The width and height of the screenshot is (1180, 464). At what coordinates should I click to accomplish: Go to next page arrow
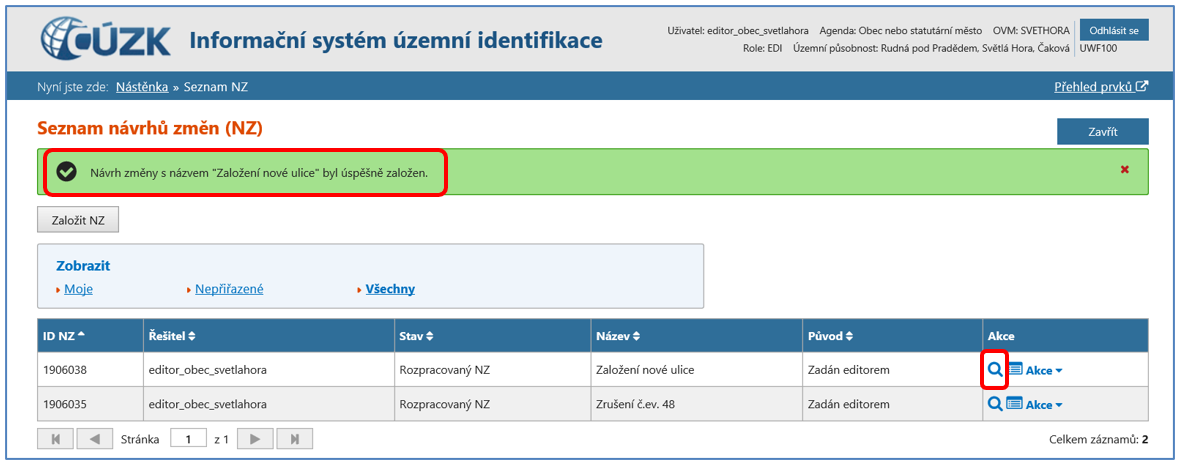pos(255,439)
